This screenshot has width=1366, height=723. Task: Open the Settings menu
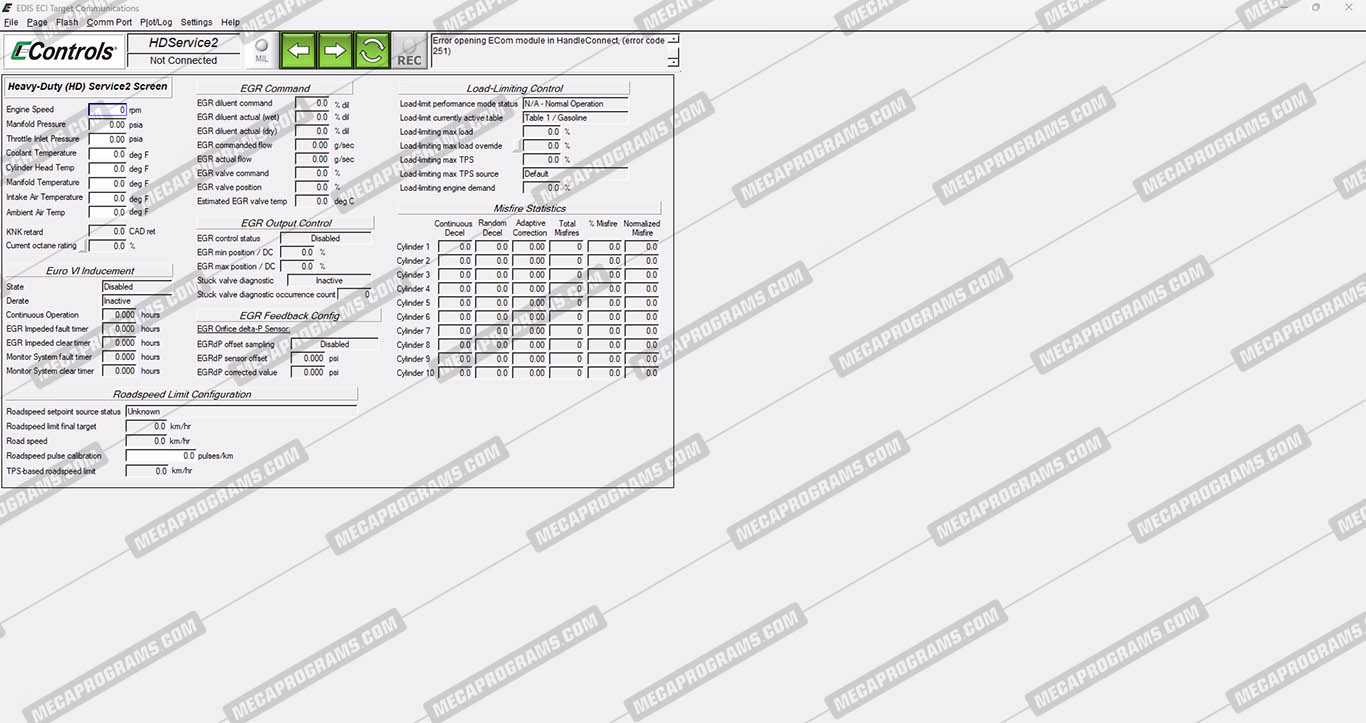coord(196,22)
